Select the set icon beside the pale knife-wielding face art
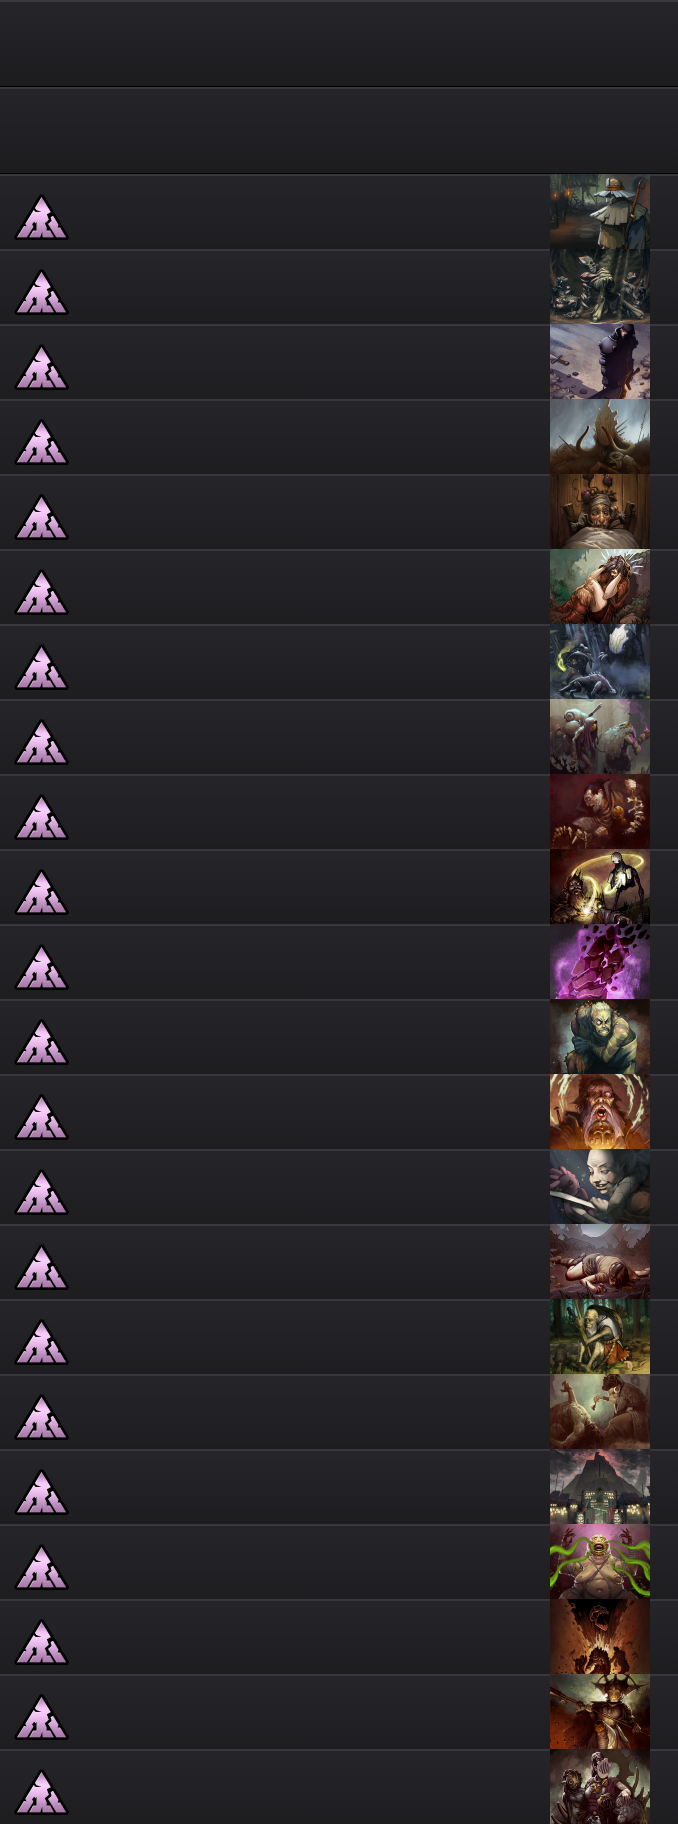Viewport: 678px width, 1824px height. tap(41, 1192)
